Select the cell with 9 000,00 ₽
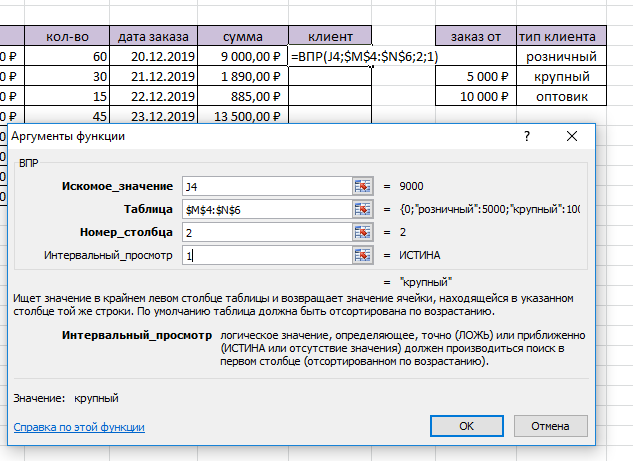 point(243,56)
